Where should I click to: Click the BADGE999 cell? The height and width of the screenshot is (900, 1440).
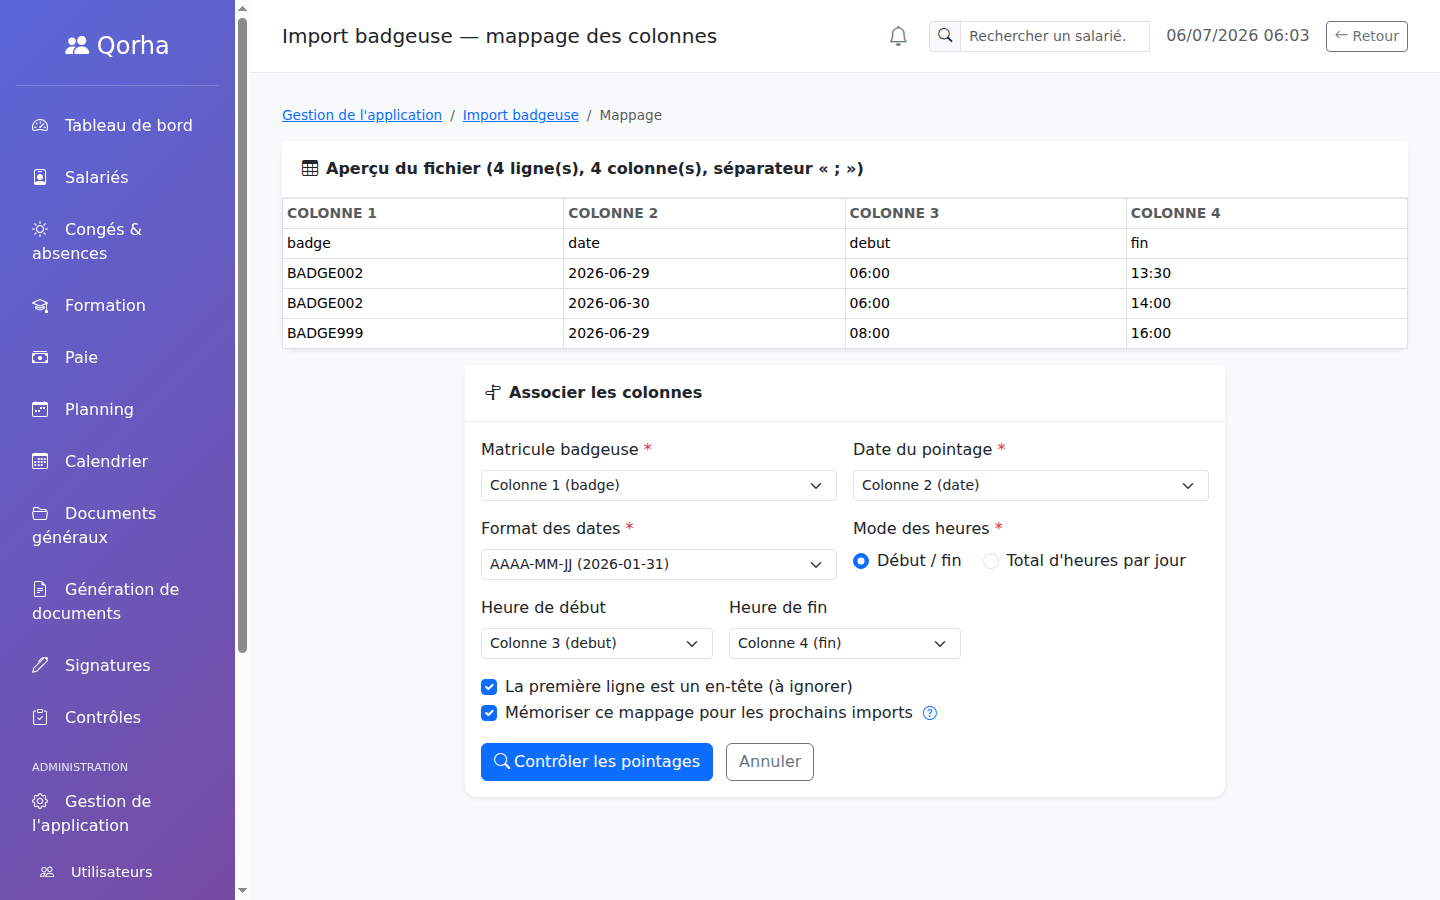coord(423,333)
